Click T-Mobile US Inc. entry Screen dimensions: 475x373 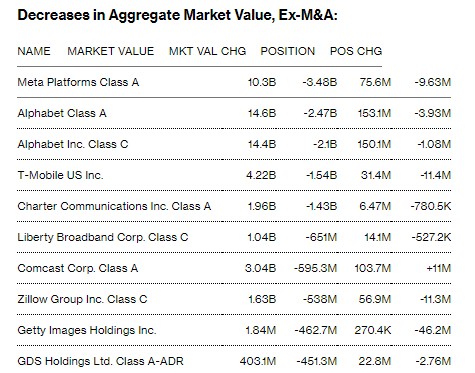(60, 175)
